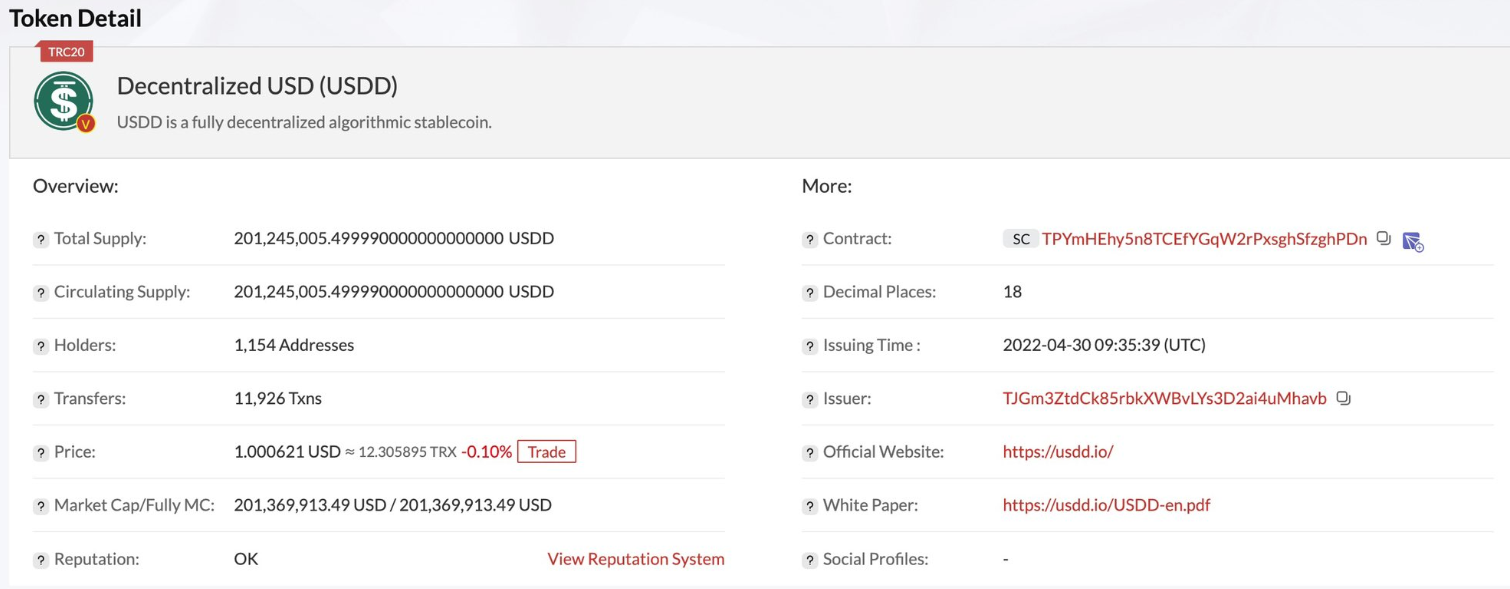
Task: Open contract address TPYmHEhy5n8TCEfYGqW2rPxsghSfzghPDn
Action: (x=1204, y=239)
